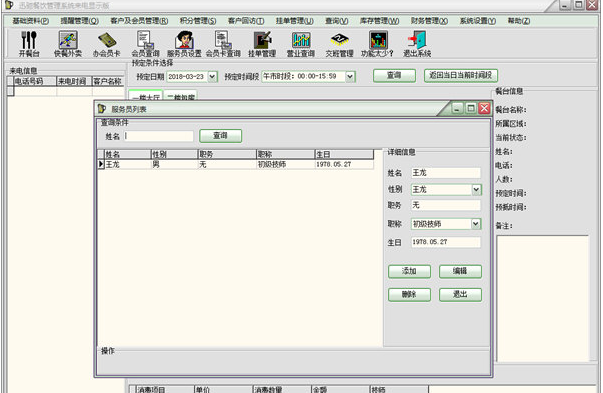Open the 营业查询 chart icon
Screen dimensions: 603x393
301,40
